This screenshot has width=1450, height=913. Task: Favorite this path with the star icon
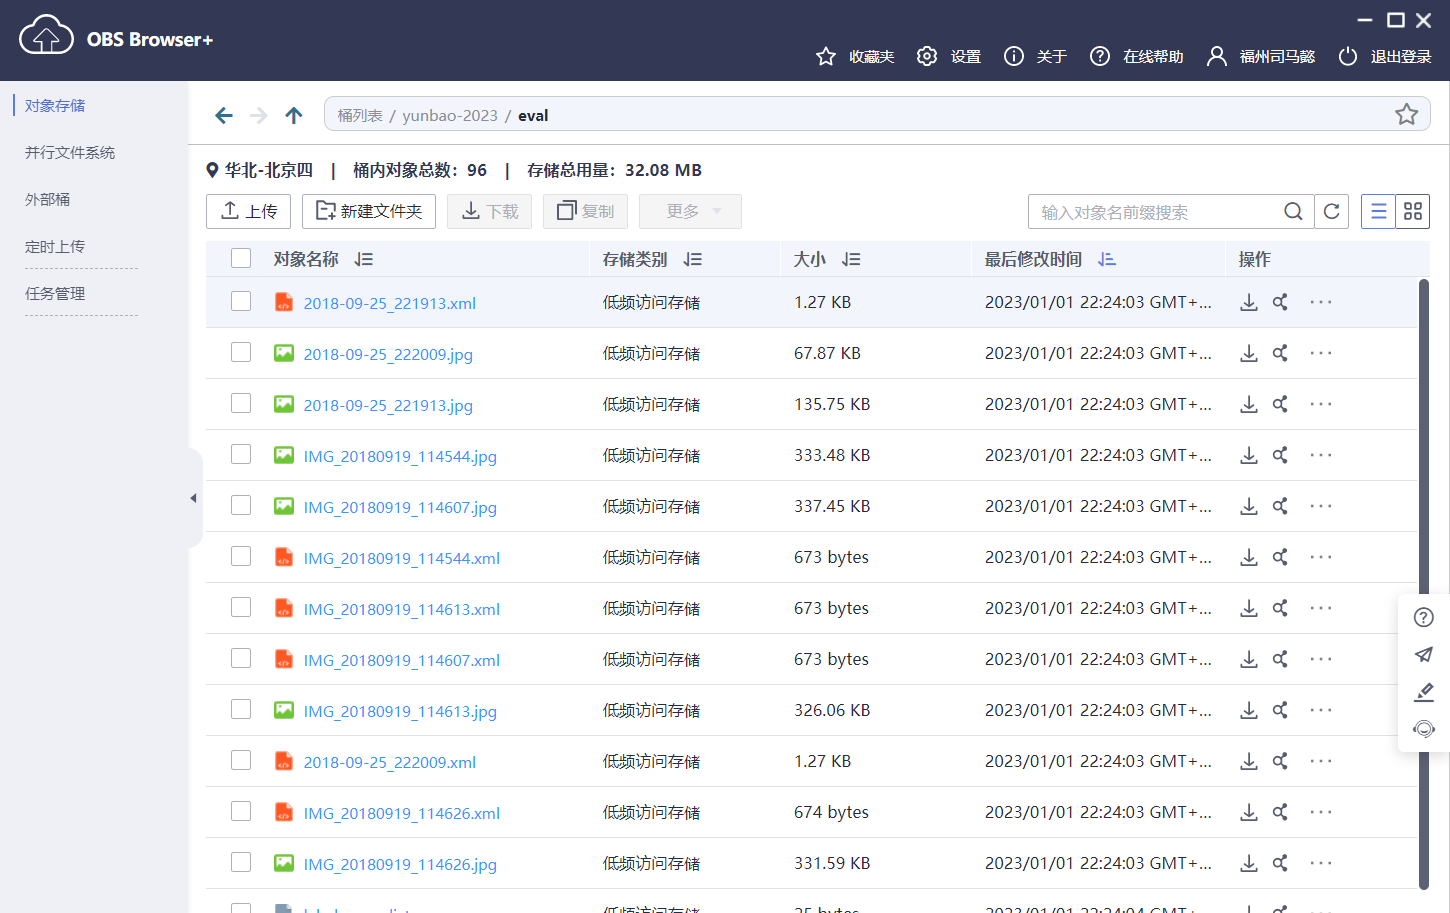pos(1407,114)
